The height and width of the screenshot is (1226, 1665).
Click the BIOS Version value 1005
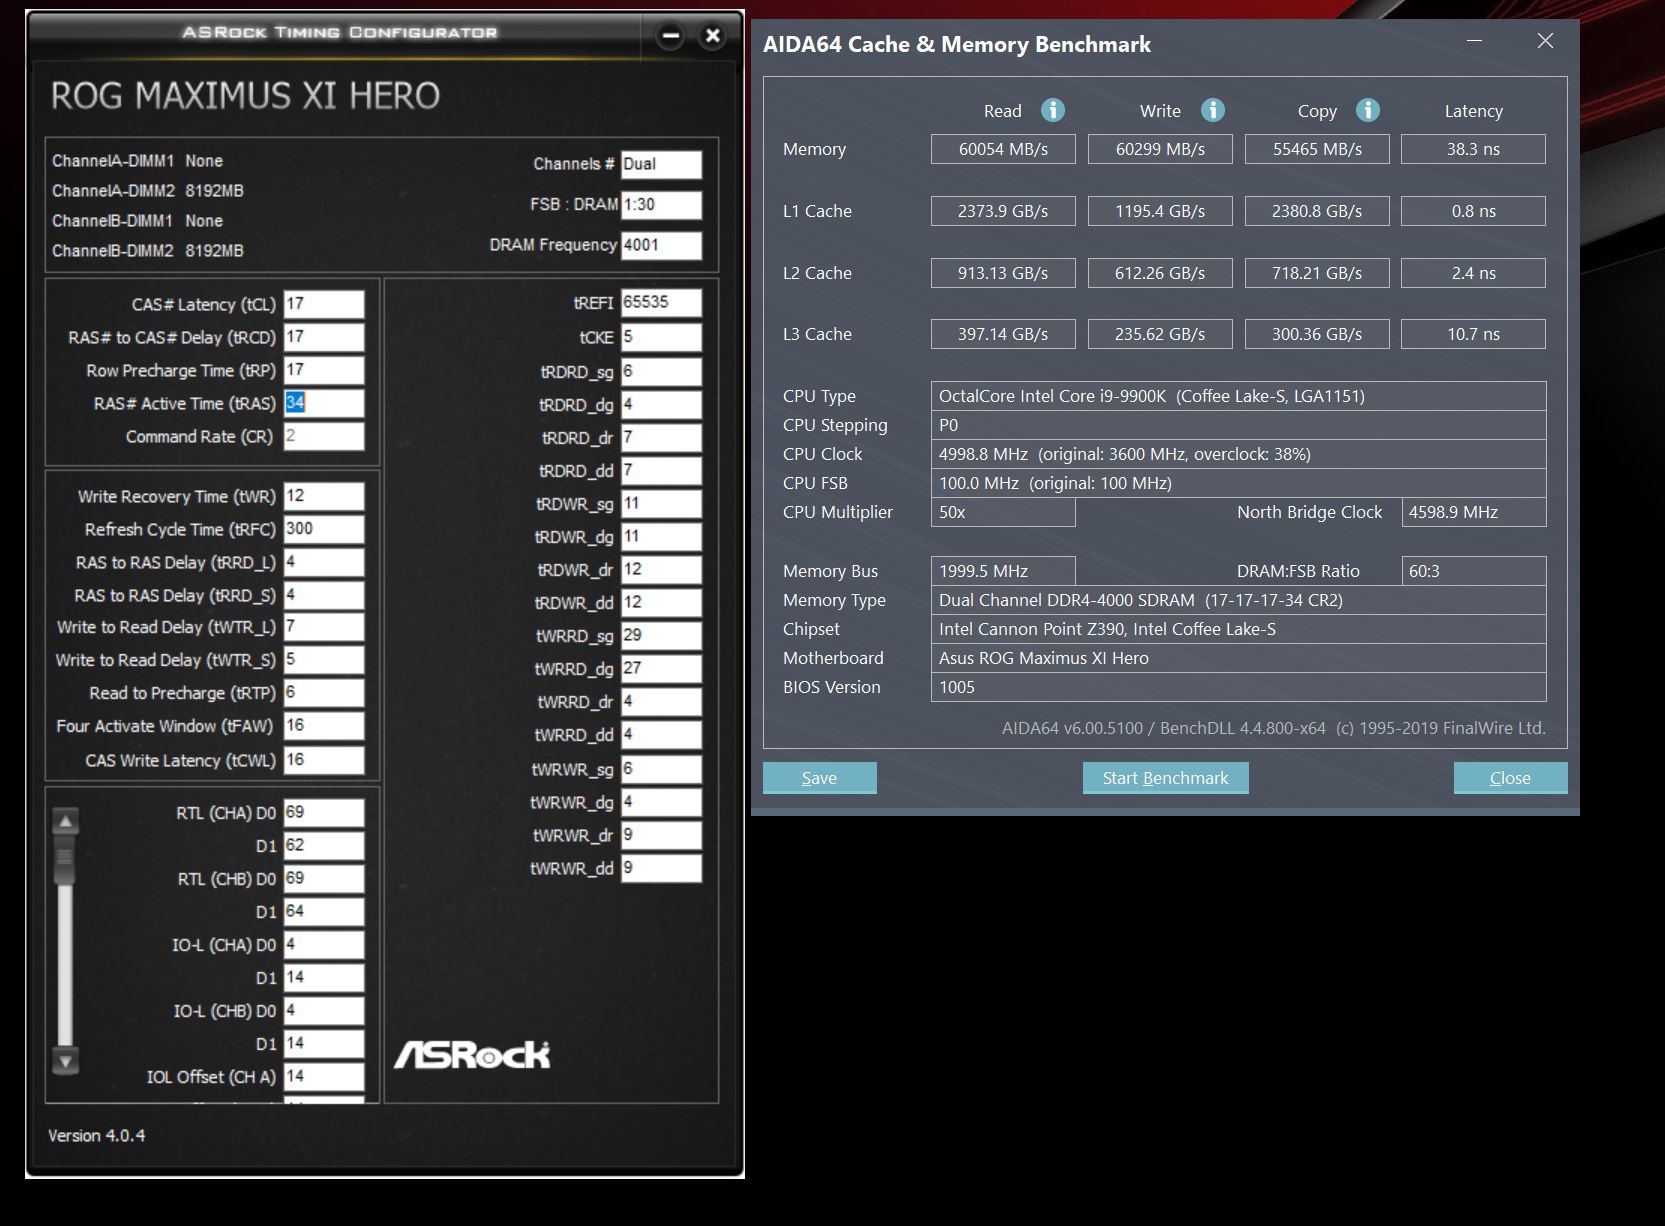coord(1238,687)
